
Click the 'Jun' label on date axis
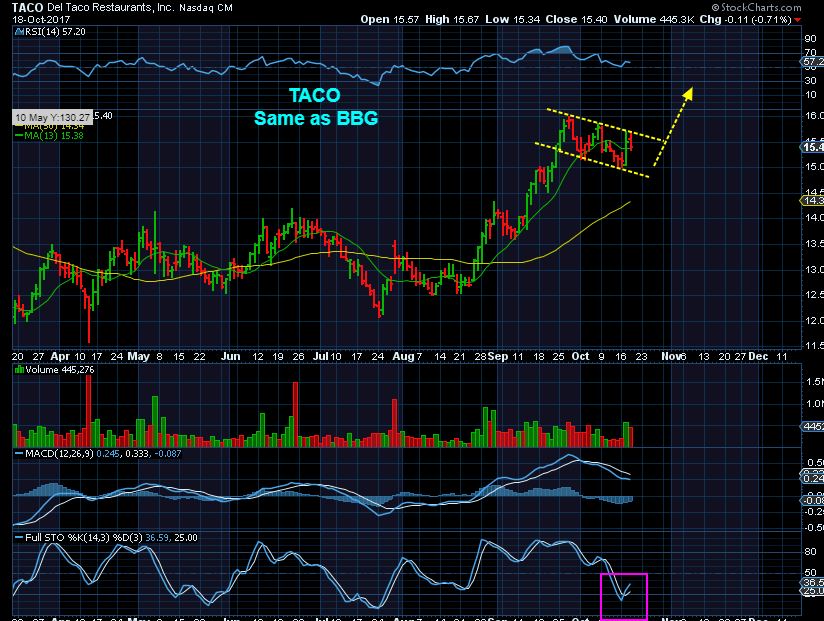pyautogui.click(x=230, y=356)
